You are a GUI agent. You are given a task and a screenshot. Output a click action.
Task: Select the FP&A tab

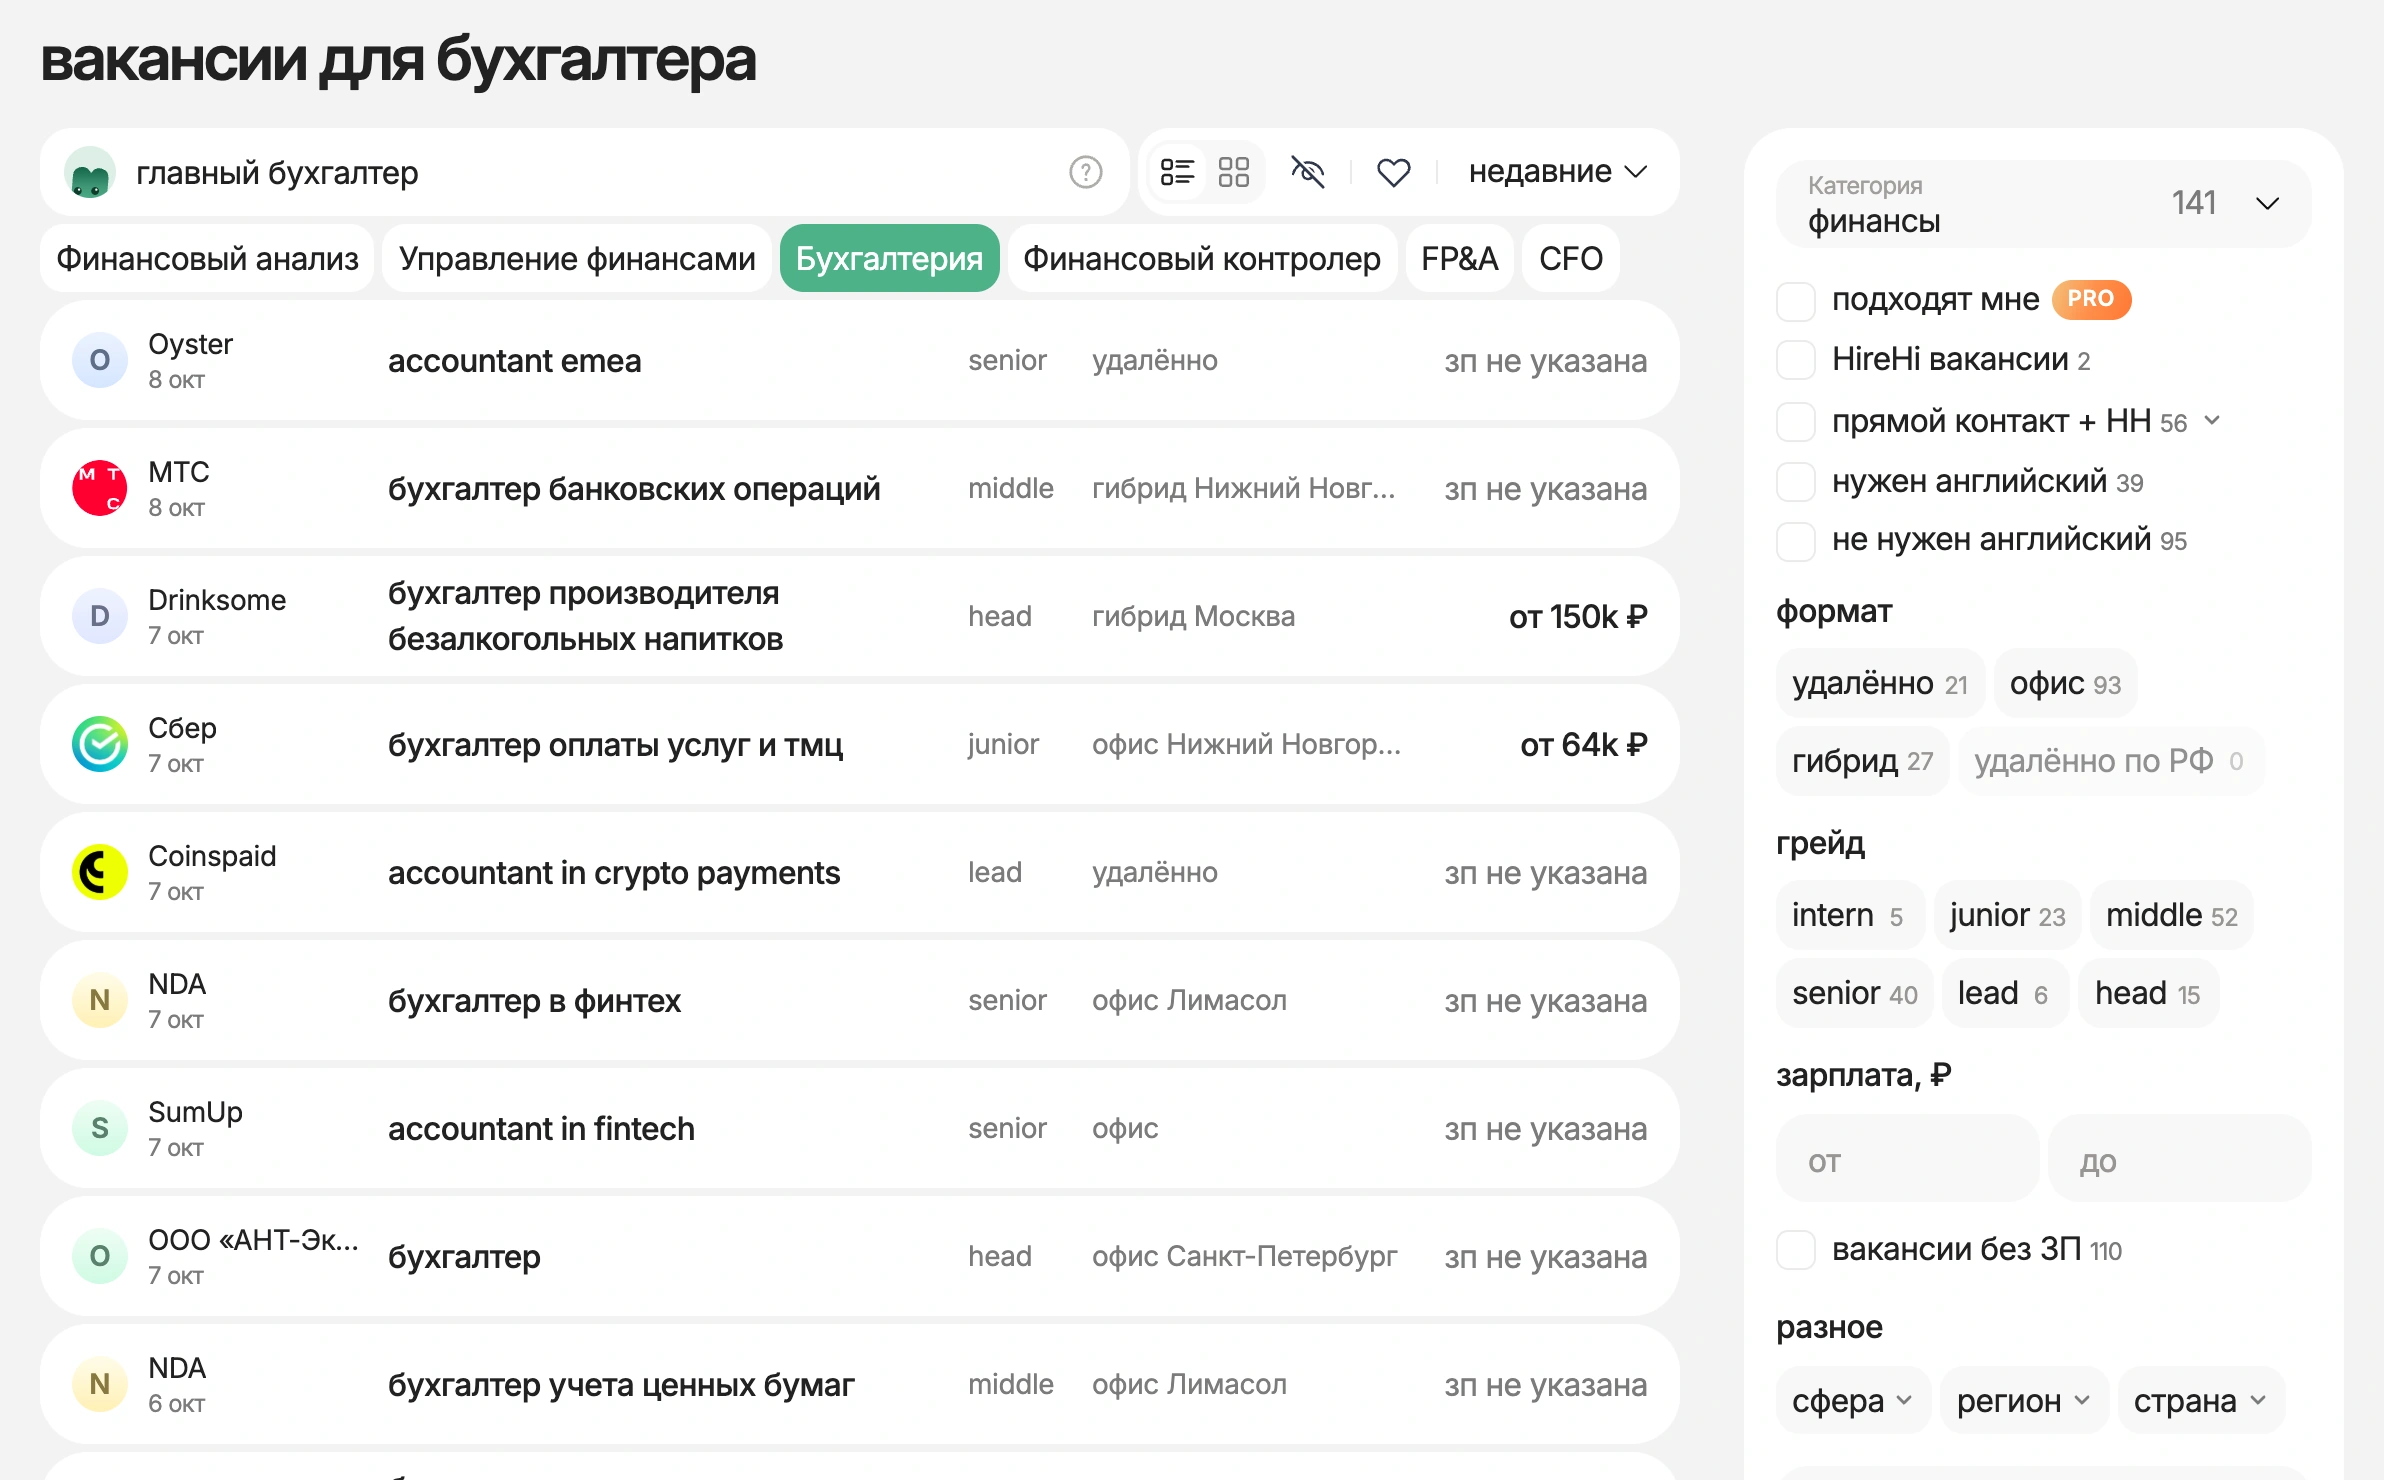point(1459,258)
